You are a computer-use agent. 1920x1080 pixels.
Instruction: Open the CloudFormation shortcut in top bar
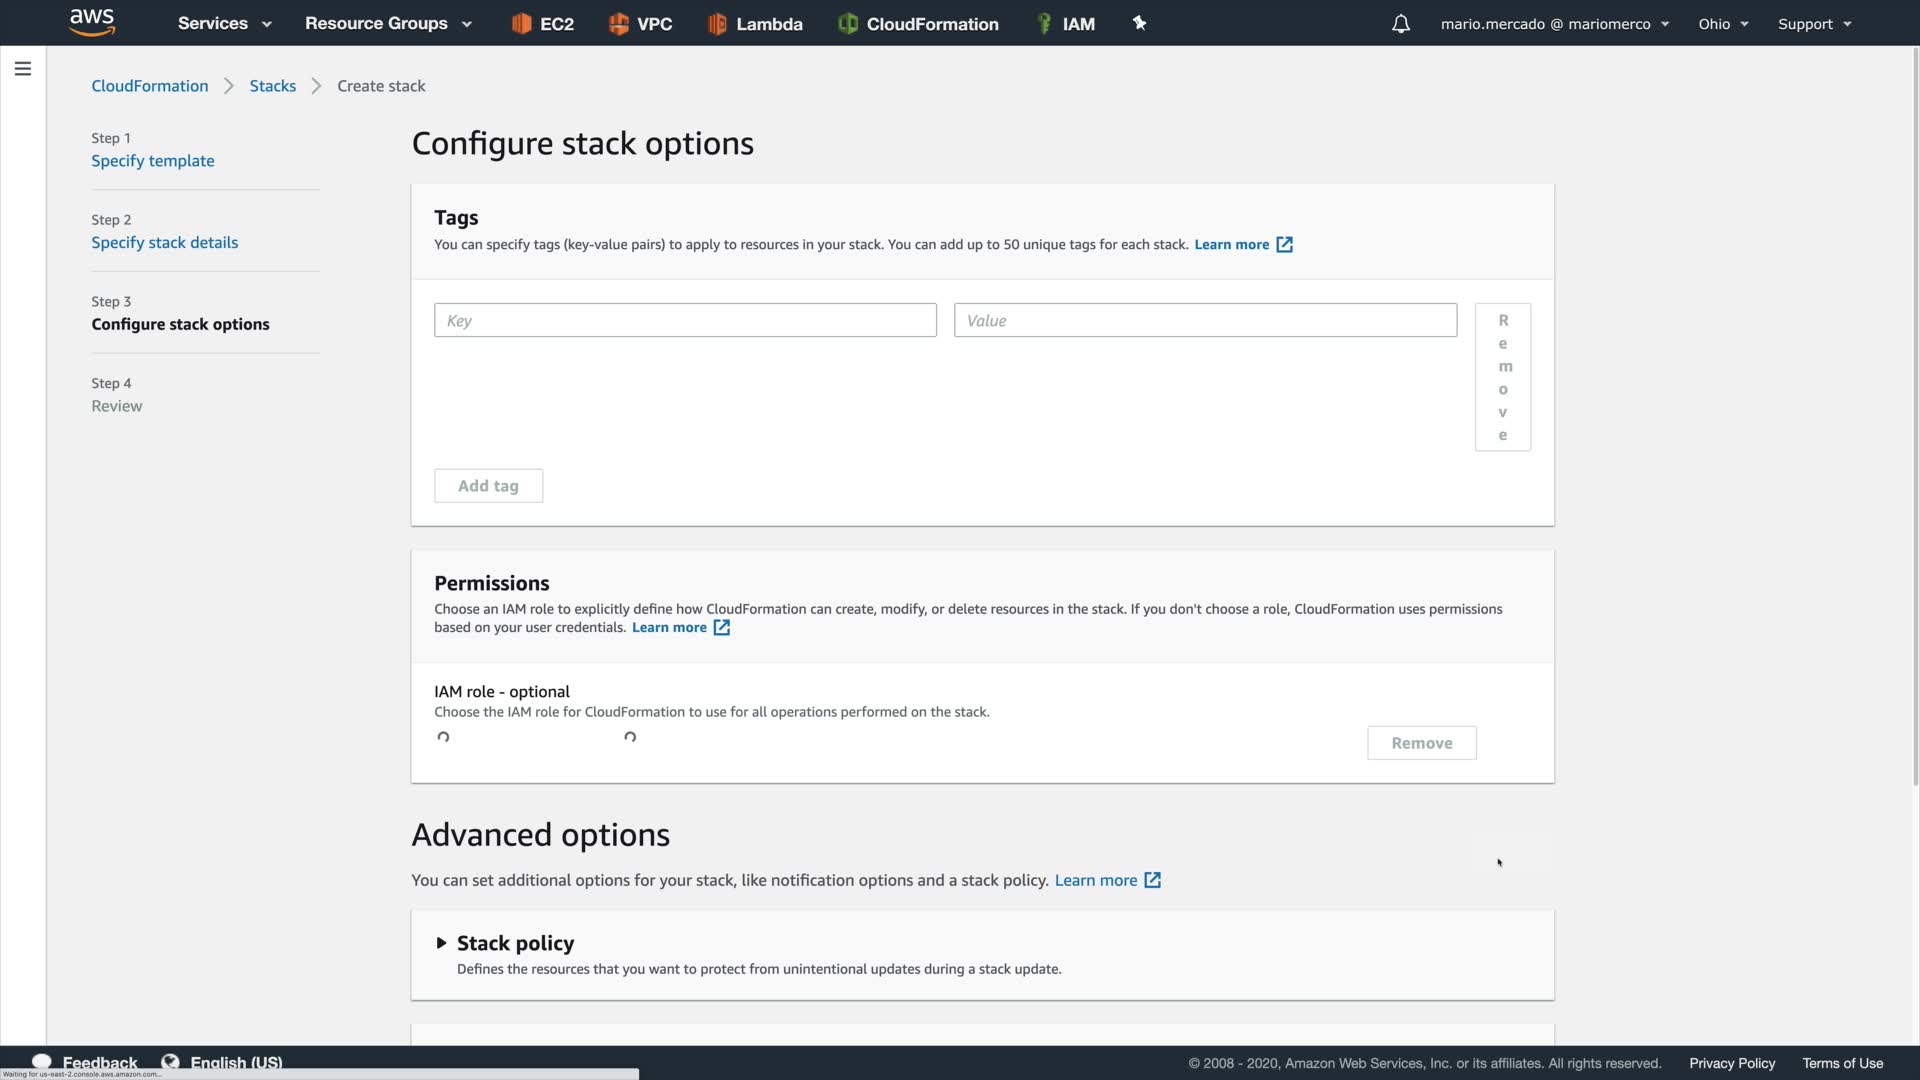pyautogui.click(x=919, y=24)
